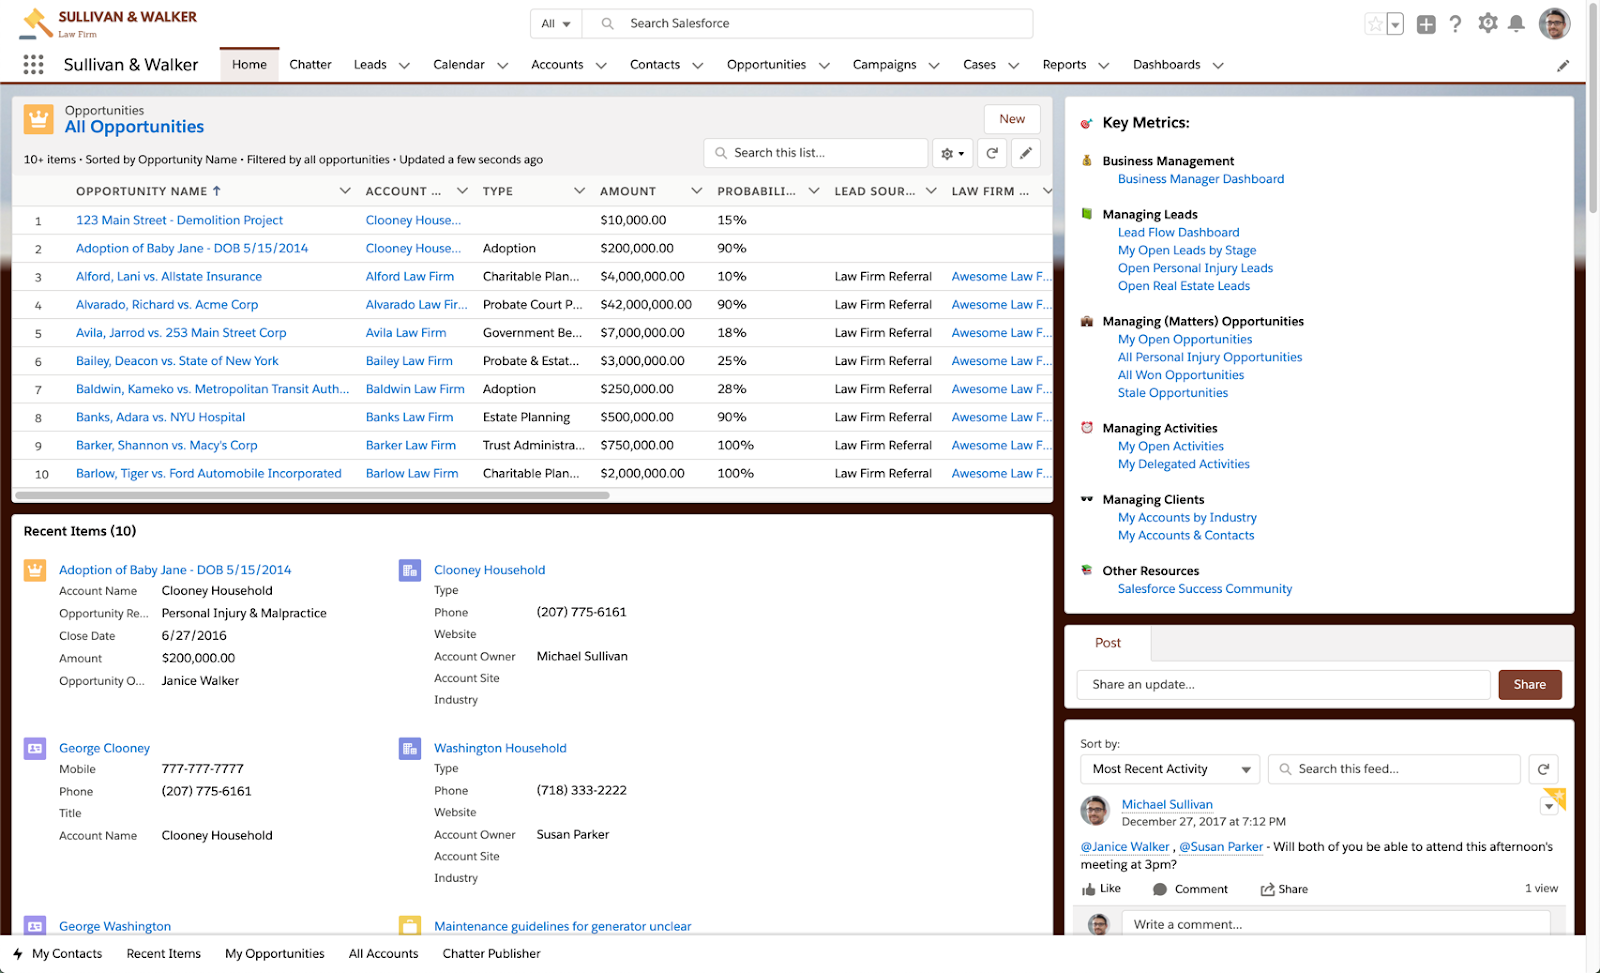This screenshot has height=973, width=1600.
Task: Edit the opportunities list with pencil icon
Action: (1026, 153)
